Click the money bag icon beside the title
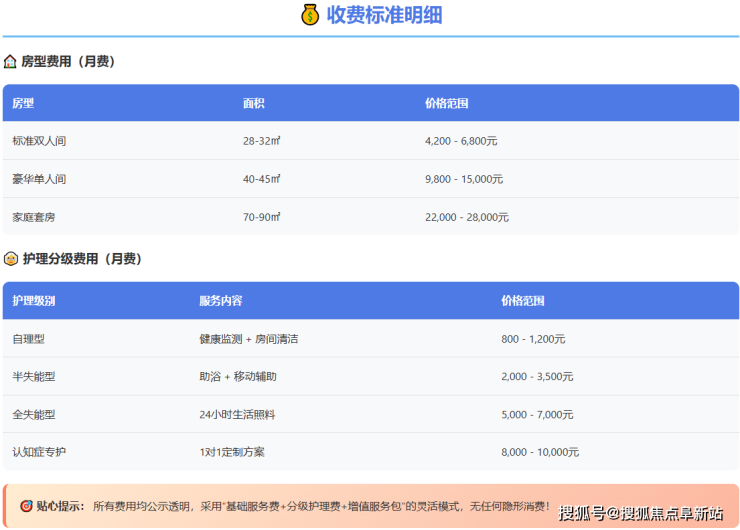740x530 pixels. click(310, 15)
